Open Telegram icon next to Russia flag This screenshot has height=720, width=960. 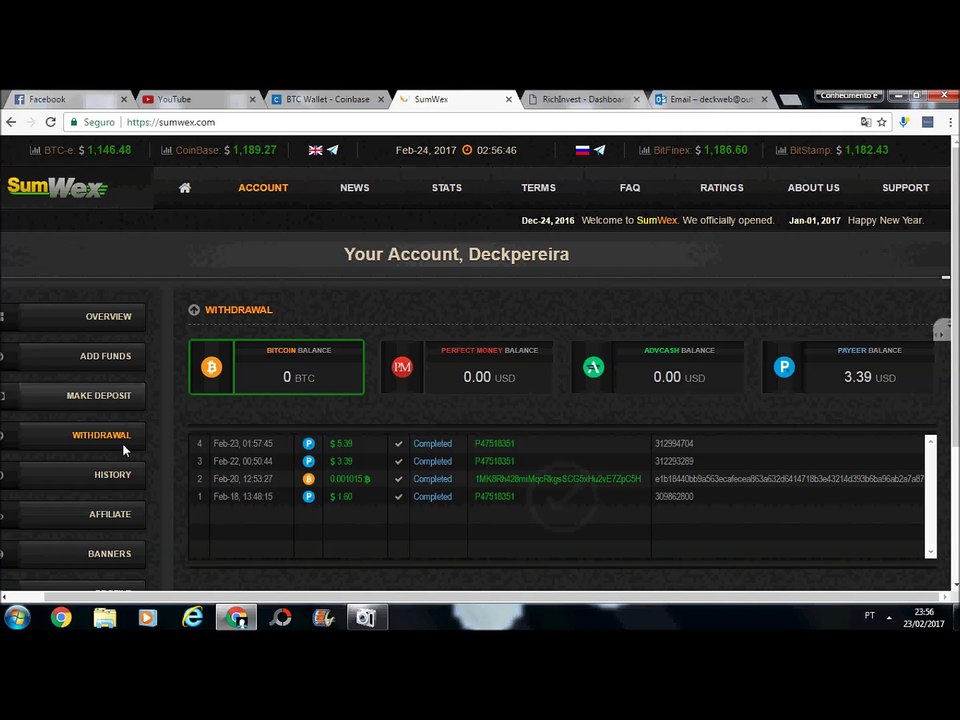tap(599, 150)
